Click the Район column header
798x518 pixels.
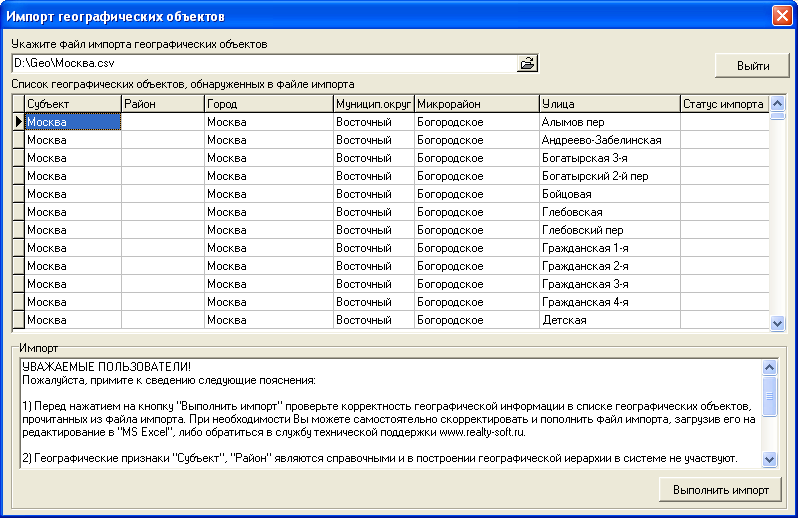pos(162,104)
